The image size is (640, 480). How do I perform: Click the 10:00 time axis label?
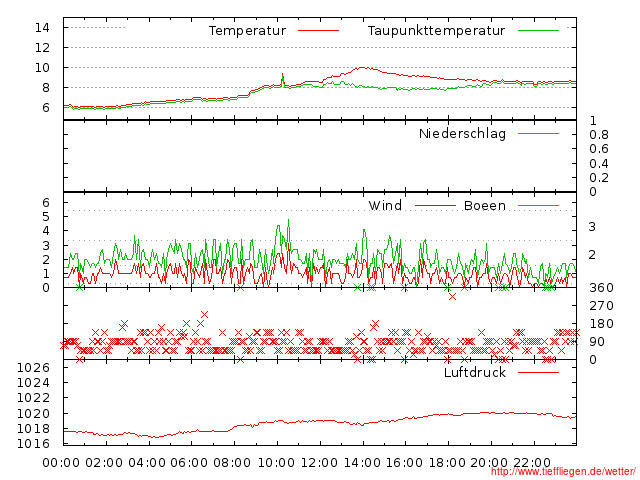[x=276, y=463]
